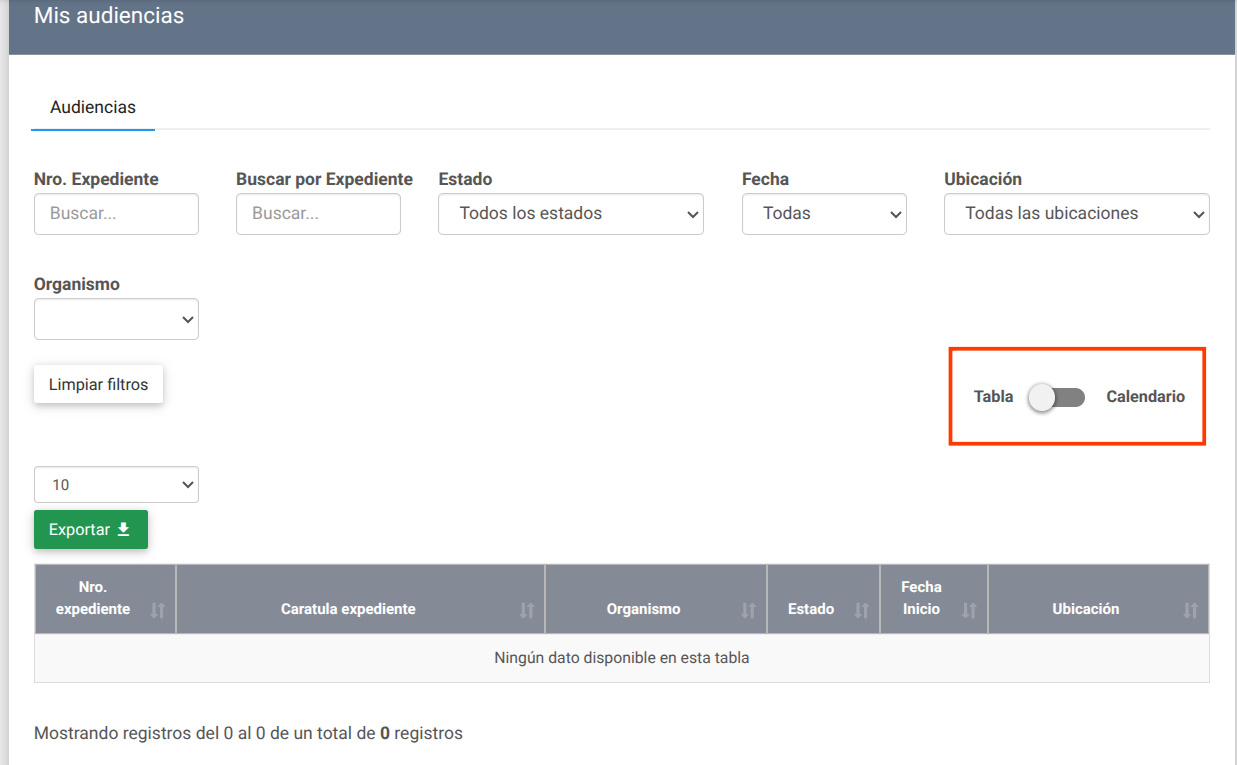Click download icon on Exportar button
The height and width of the screenshot is (765, 1237).
(x=124, y=530)
